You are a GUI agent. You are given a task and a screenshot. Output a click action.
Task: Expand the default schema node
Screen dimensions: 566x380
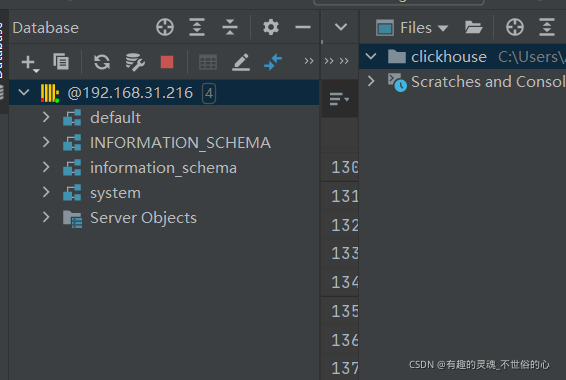pyautogui.click(x=46, y=117)
